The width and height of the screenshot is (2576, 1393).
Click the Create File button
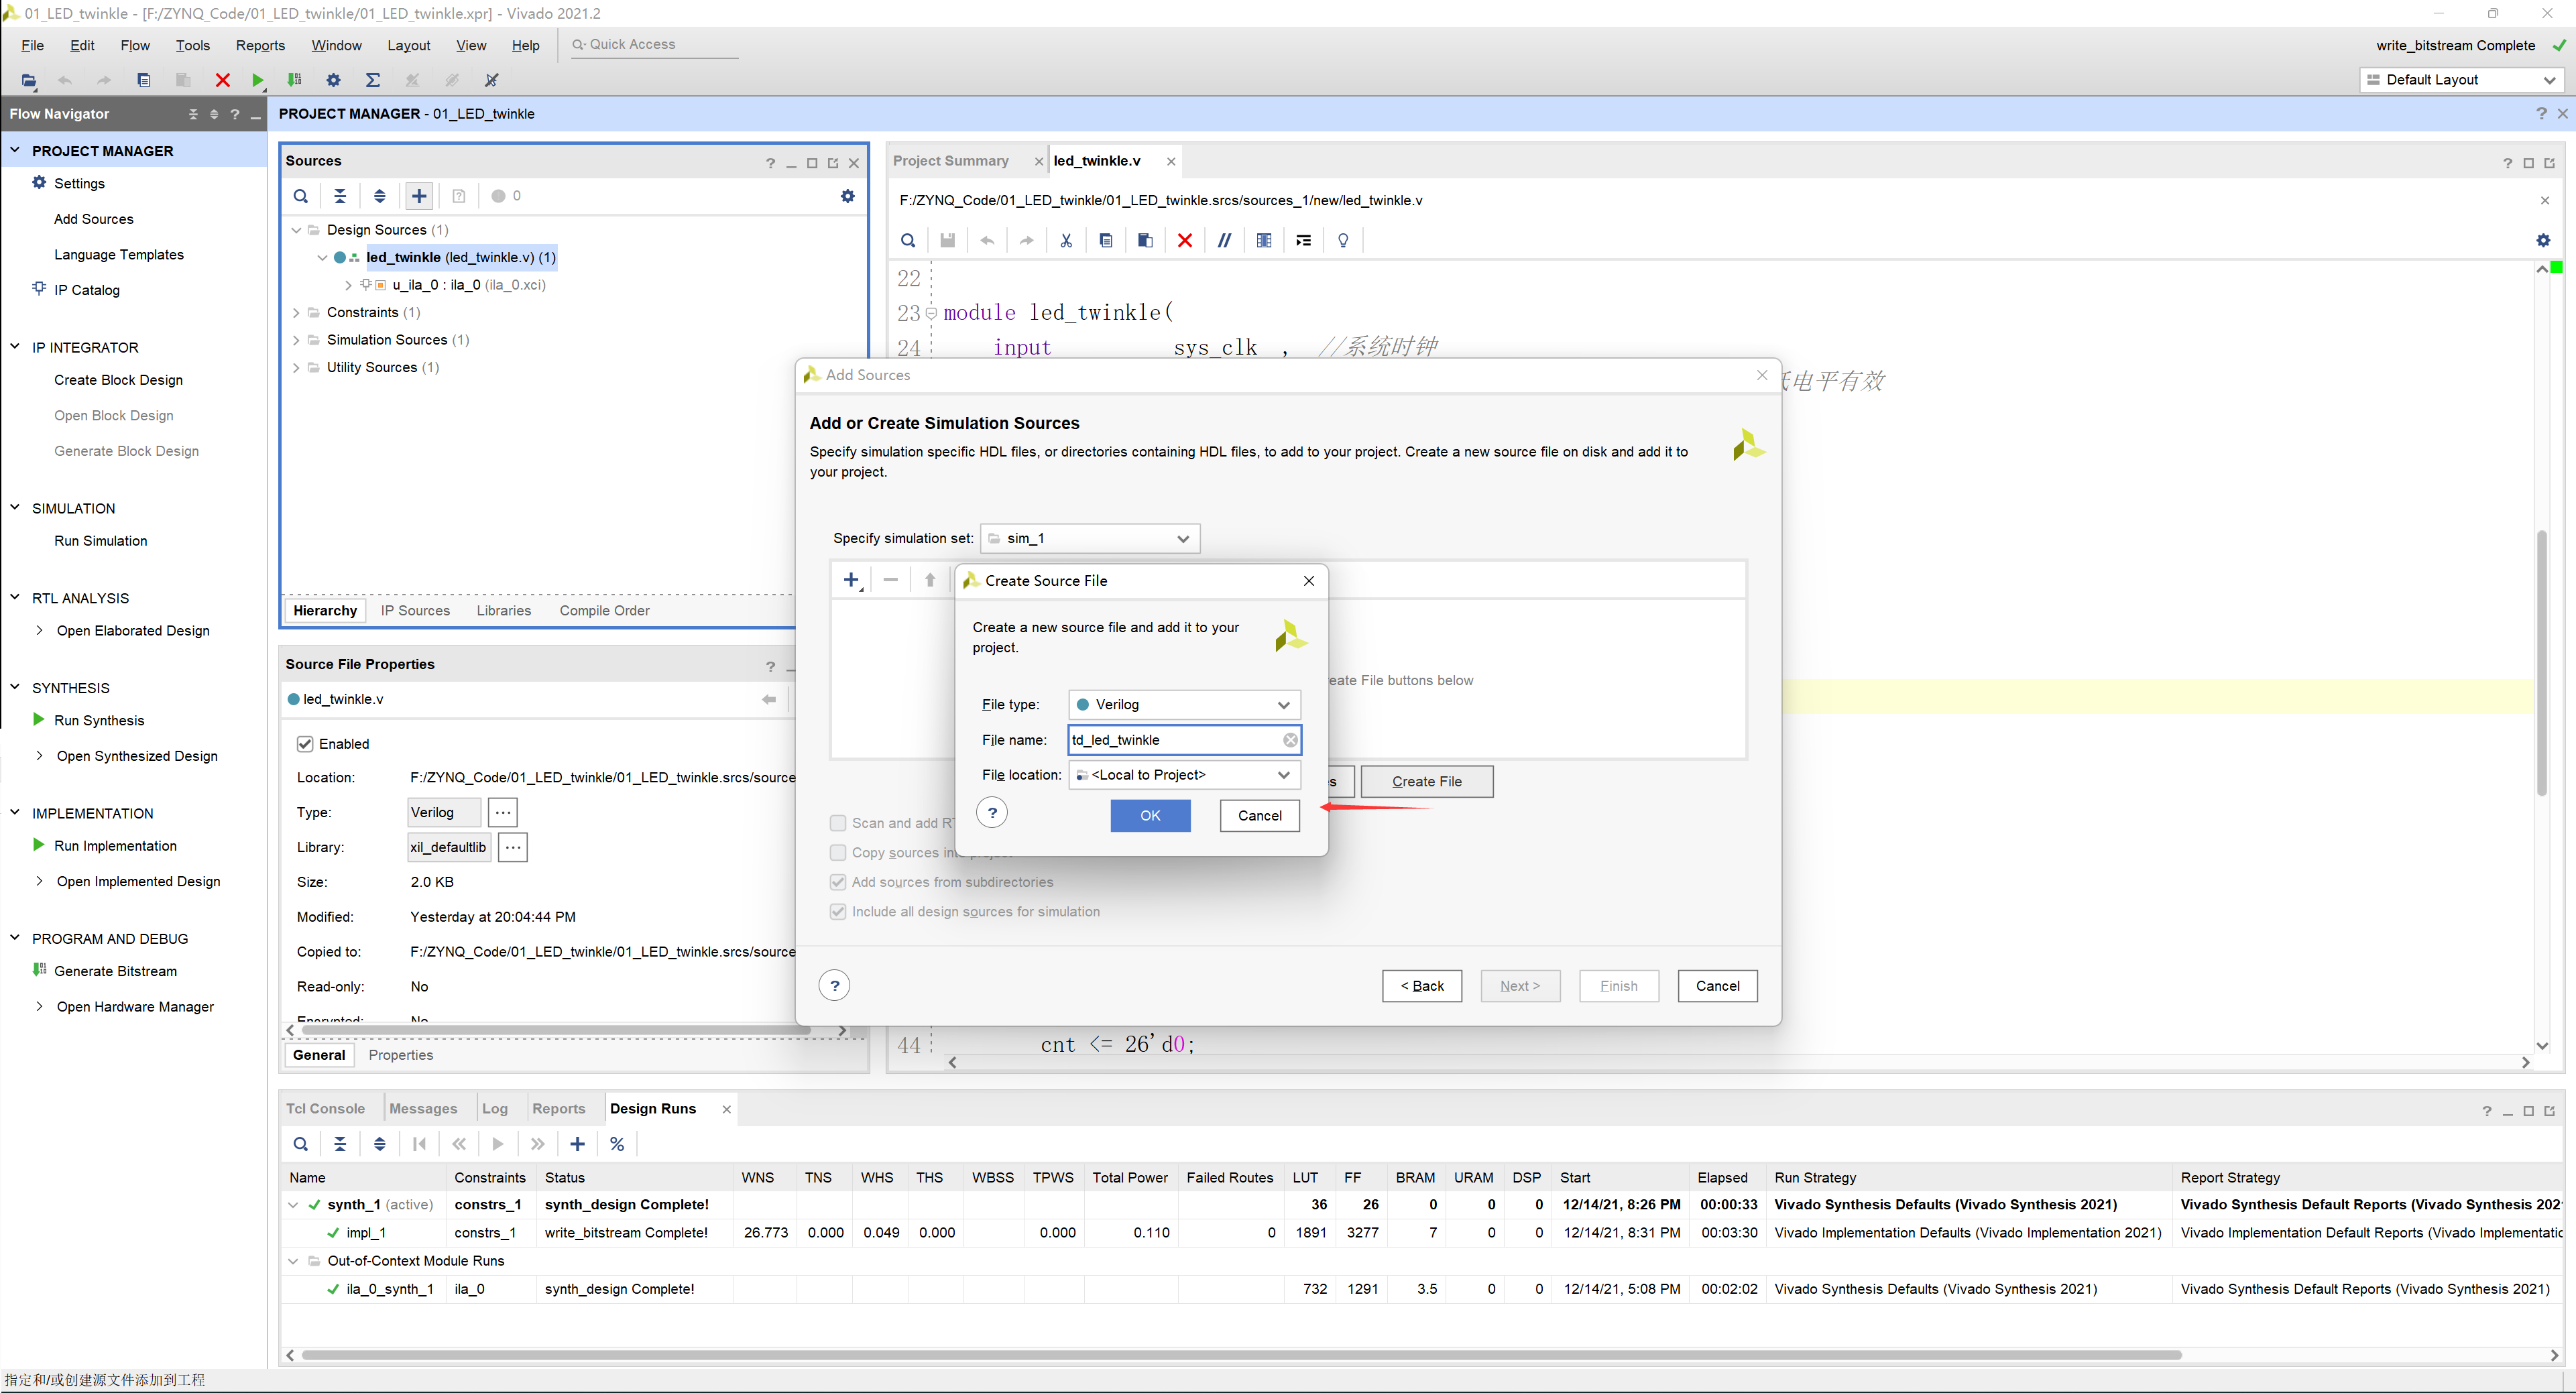[x=1426, y=782]
